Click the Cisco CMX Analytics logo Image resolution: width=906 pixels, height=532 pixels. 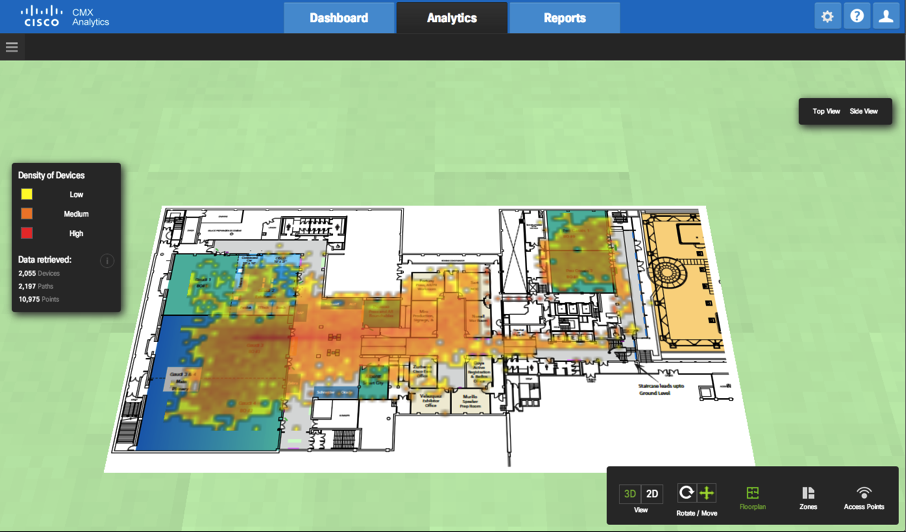pos(65,17)
